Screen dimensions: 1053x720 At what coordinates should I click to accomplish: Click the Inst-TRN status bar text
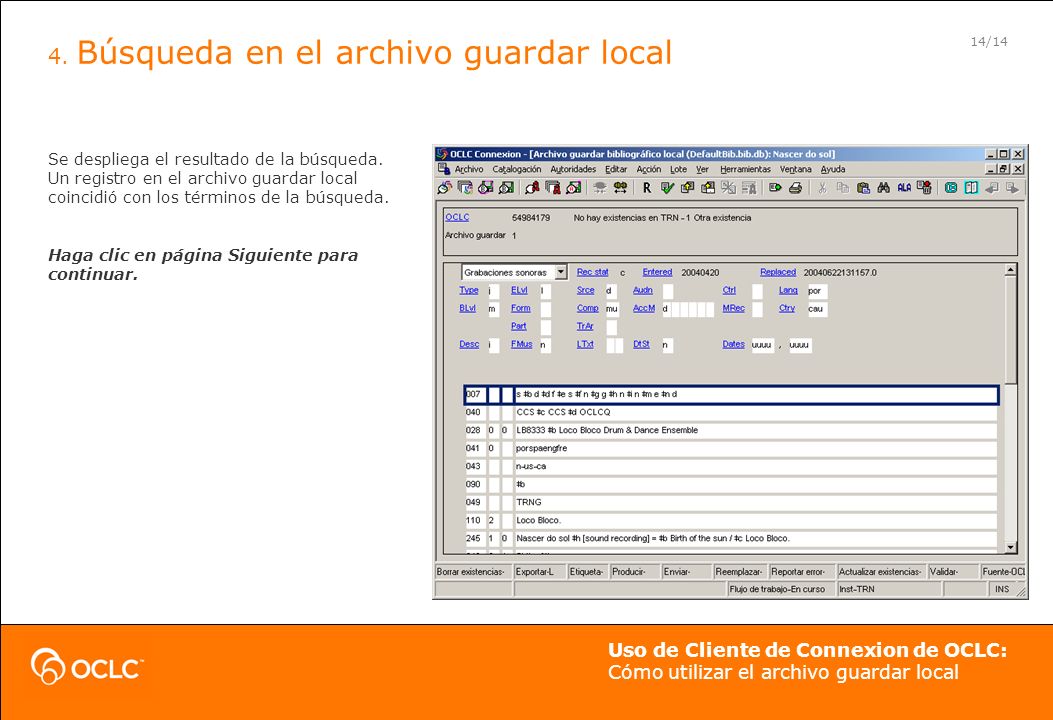(857, 589)
